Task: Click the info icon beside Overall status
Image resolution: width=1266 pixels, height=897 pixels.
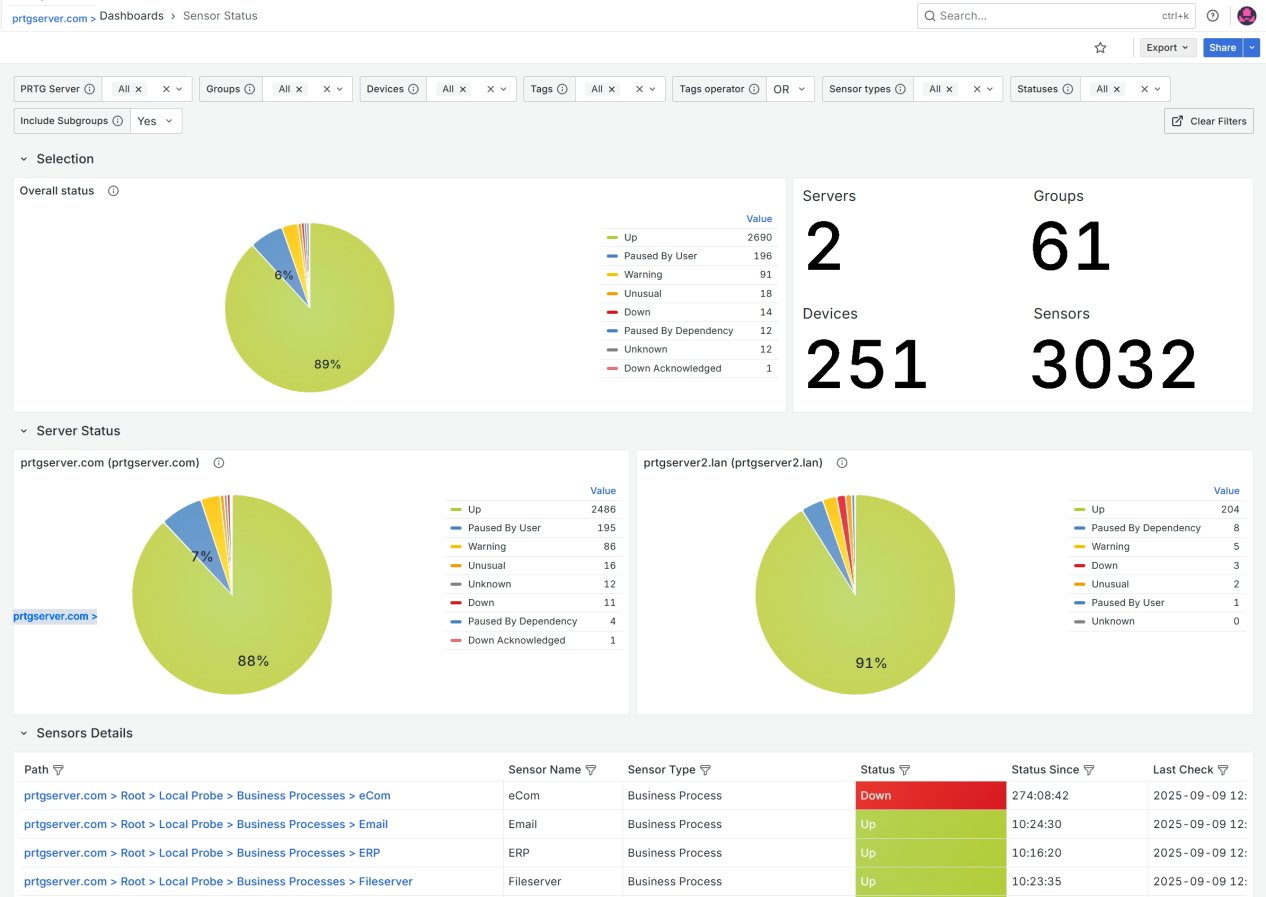Action: pyautogui.click(x=112, y=190)
